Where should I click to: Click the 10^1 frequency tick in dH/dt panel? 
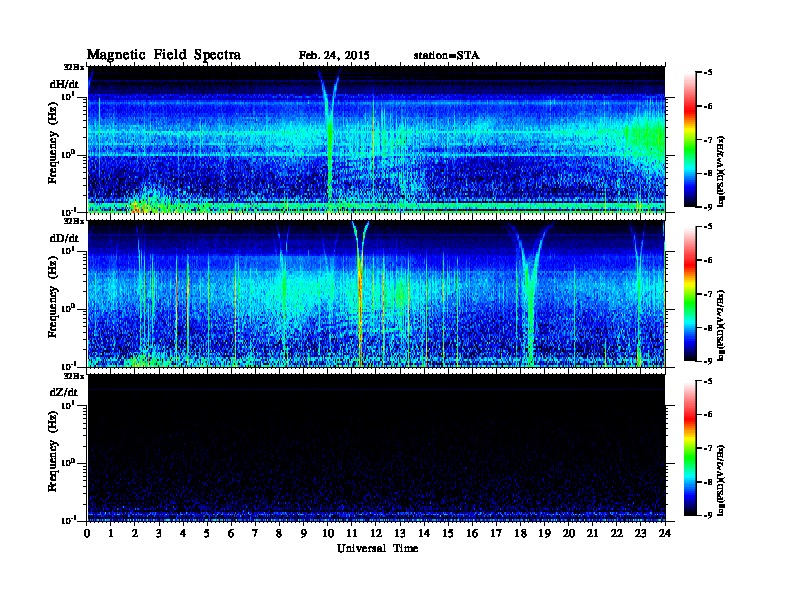(68, 96)
